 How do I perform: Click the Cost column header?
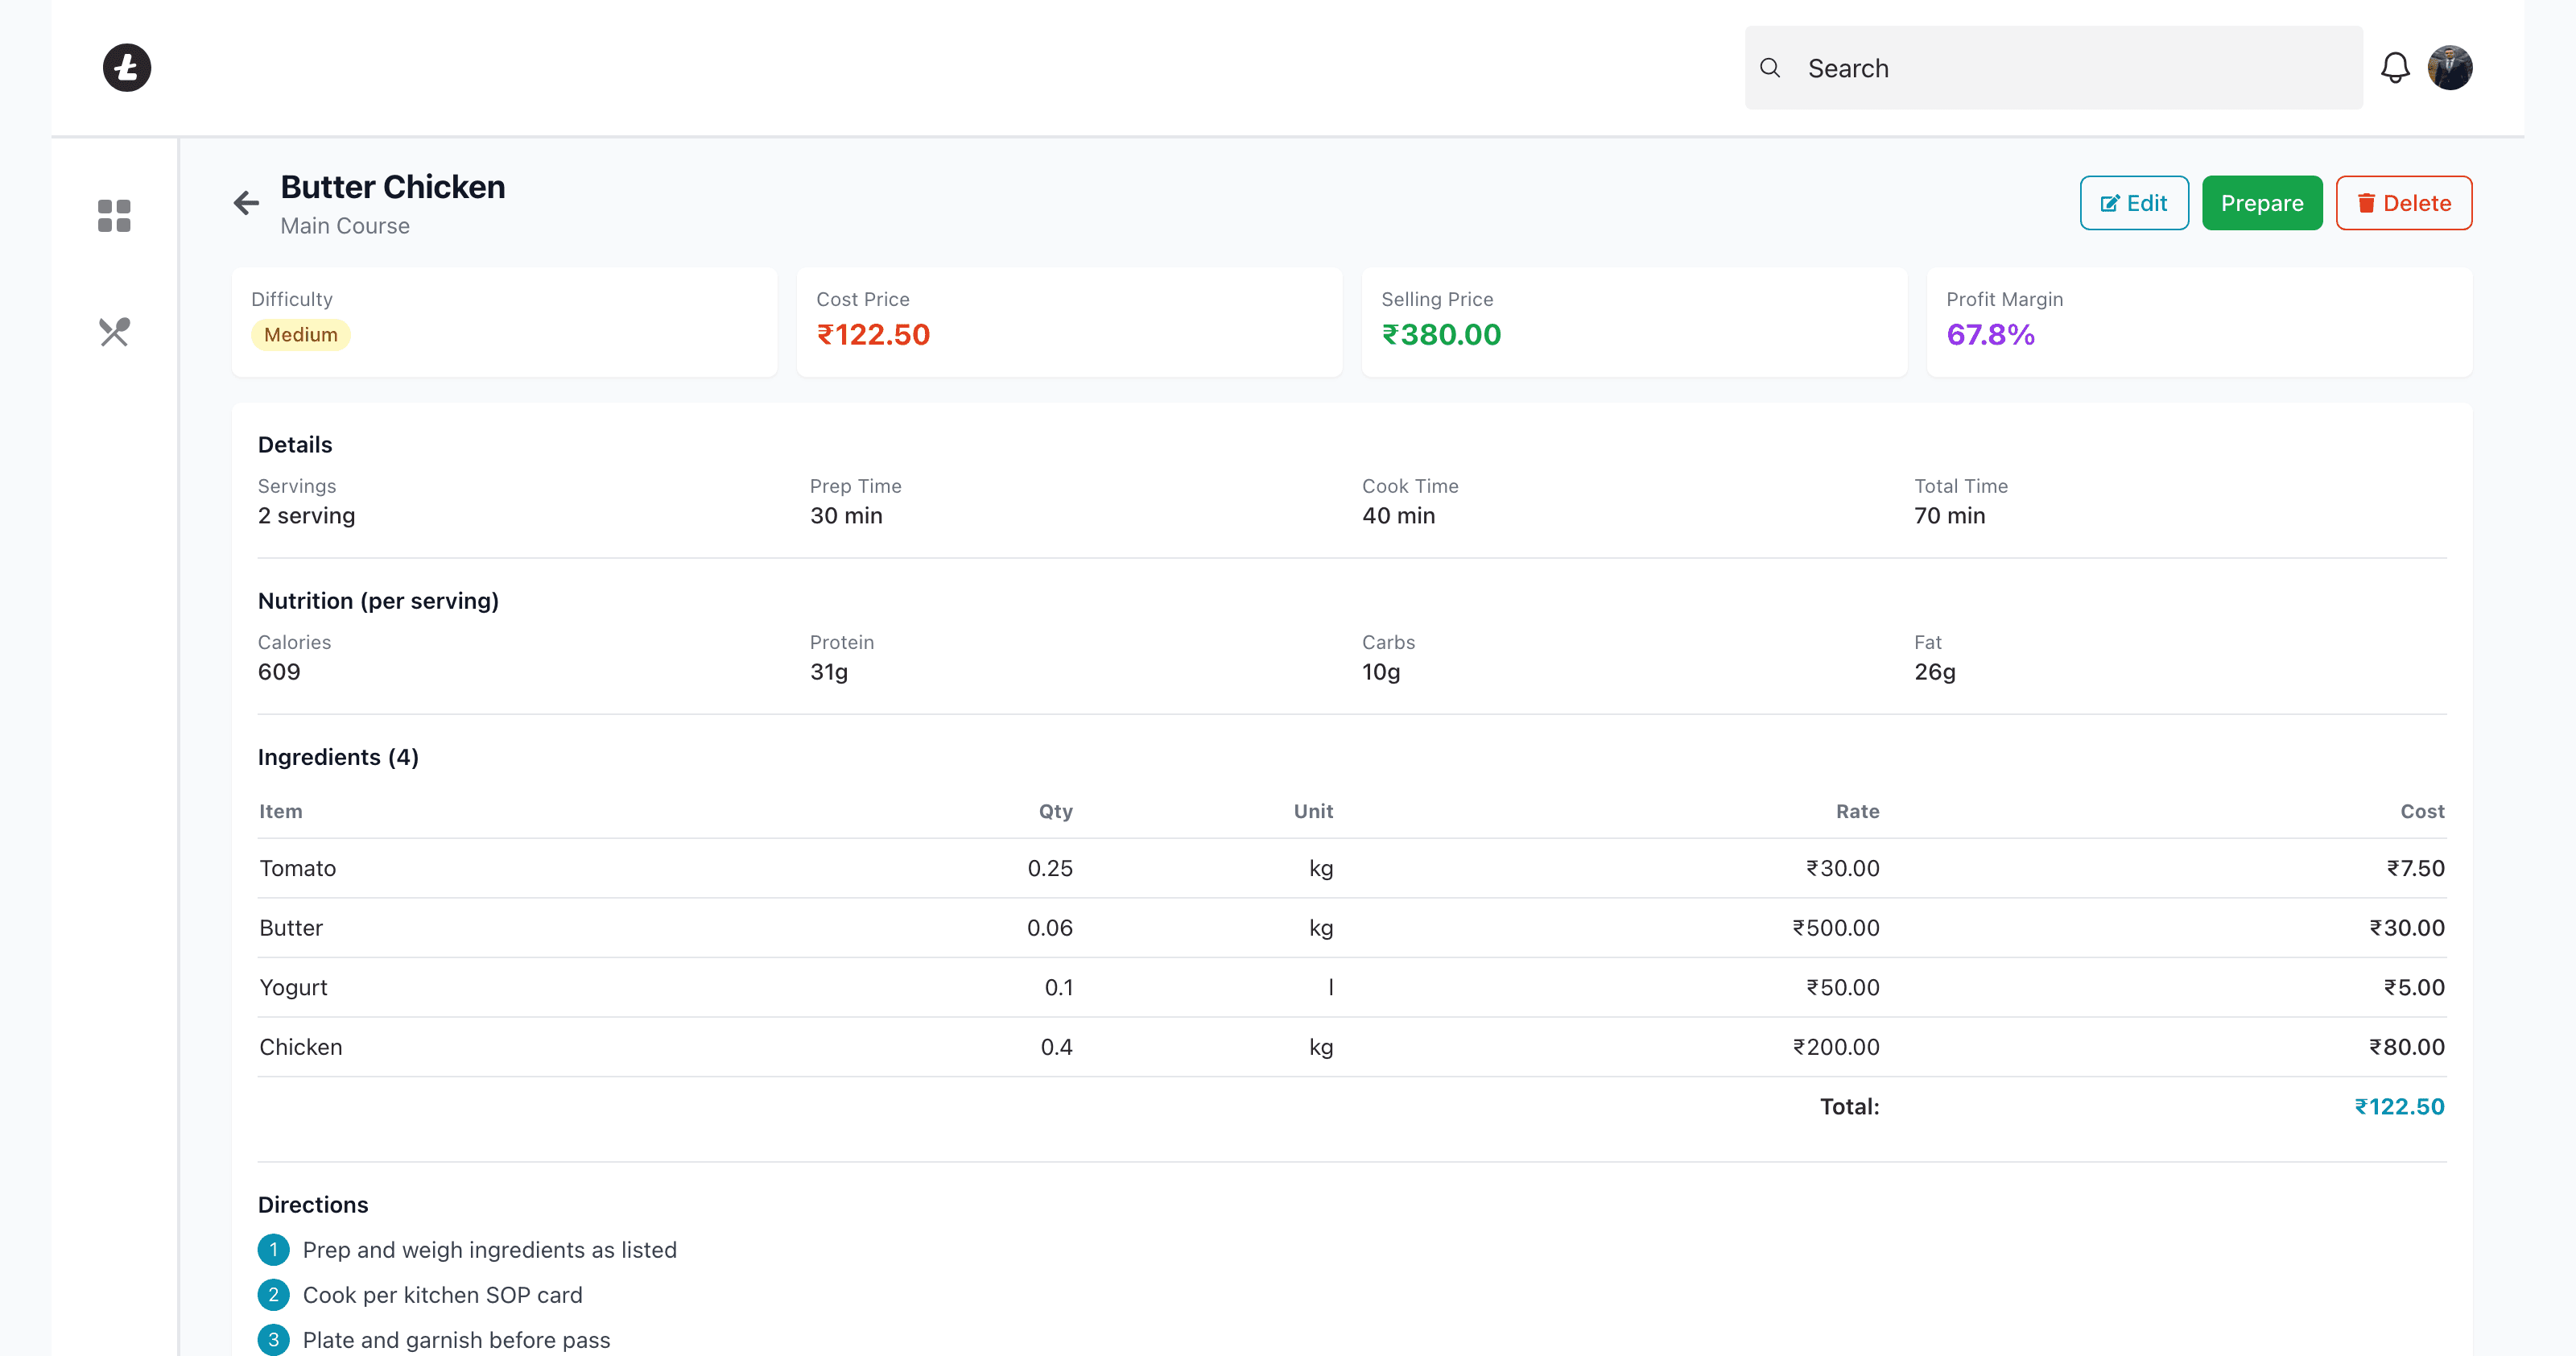point(2422,811)
